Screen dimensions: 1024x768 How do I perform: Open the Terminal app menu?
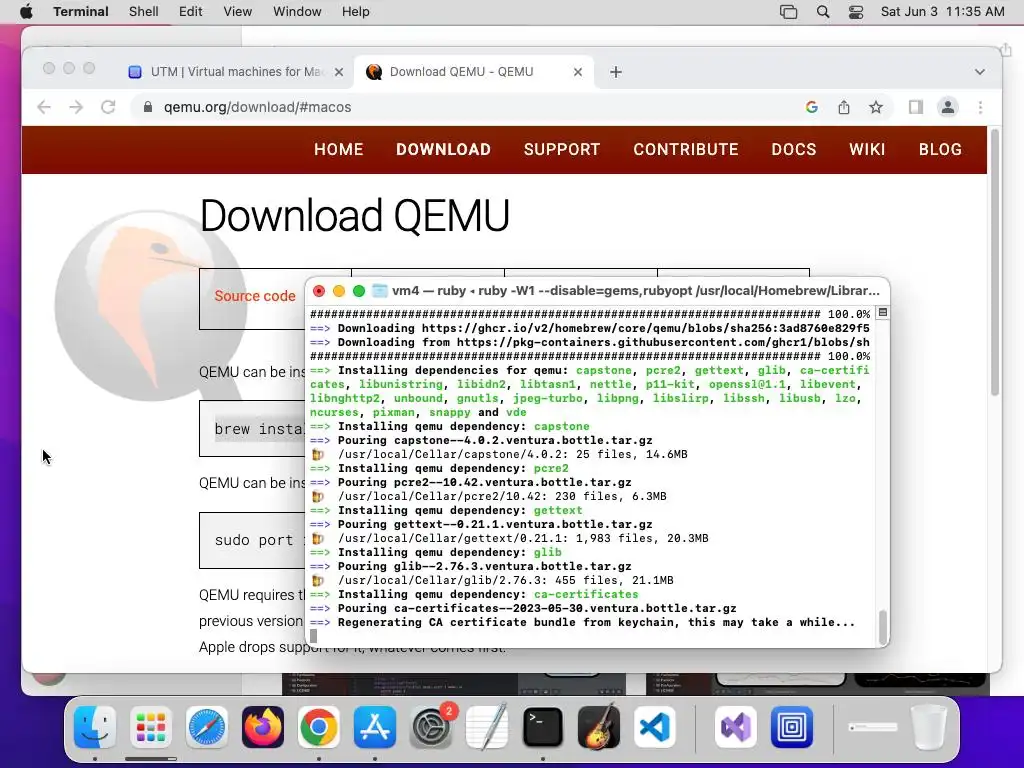[x=81, y=12]
